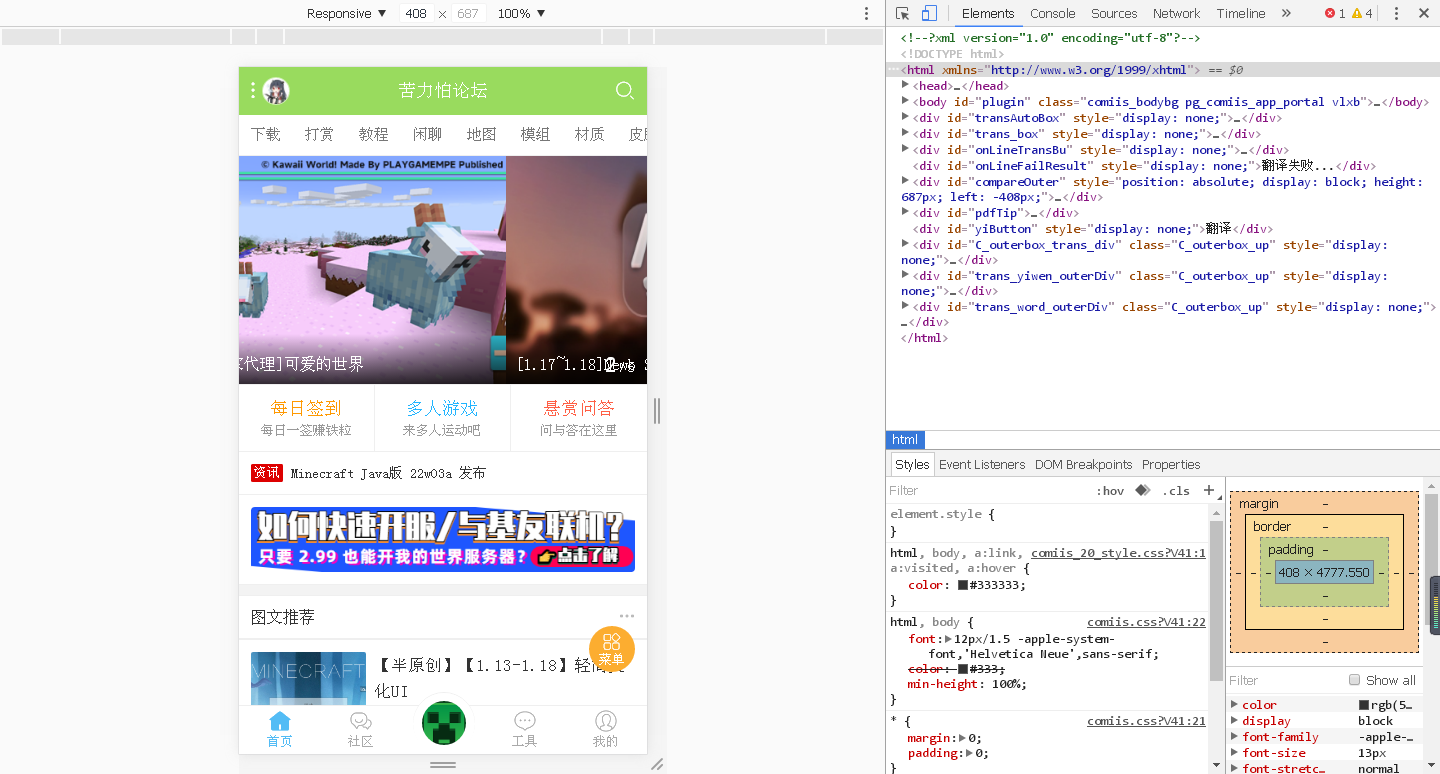
Task: Select the 教程 category in forum nav
Action: 373,134
